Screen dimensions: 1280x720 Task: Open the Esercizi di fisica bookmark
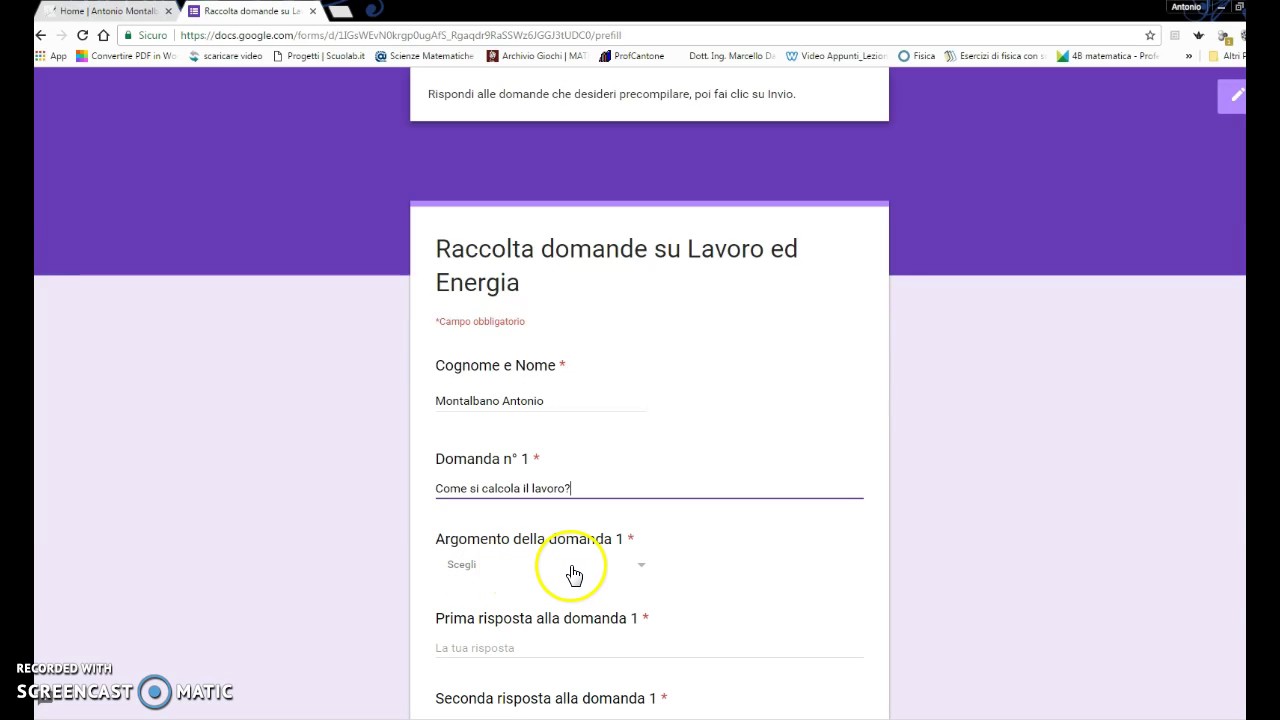[995, 56]
